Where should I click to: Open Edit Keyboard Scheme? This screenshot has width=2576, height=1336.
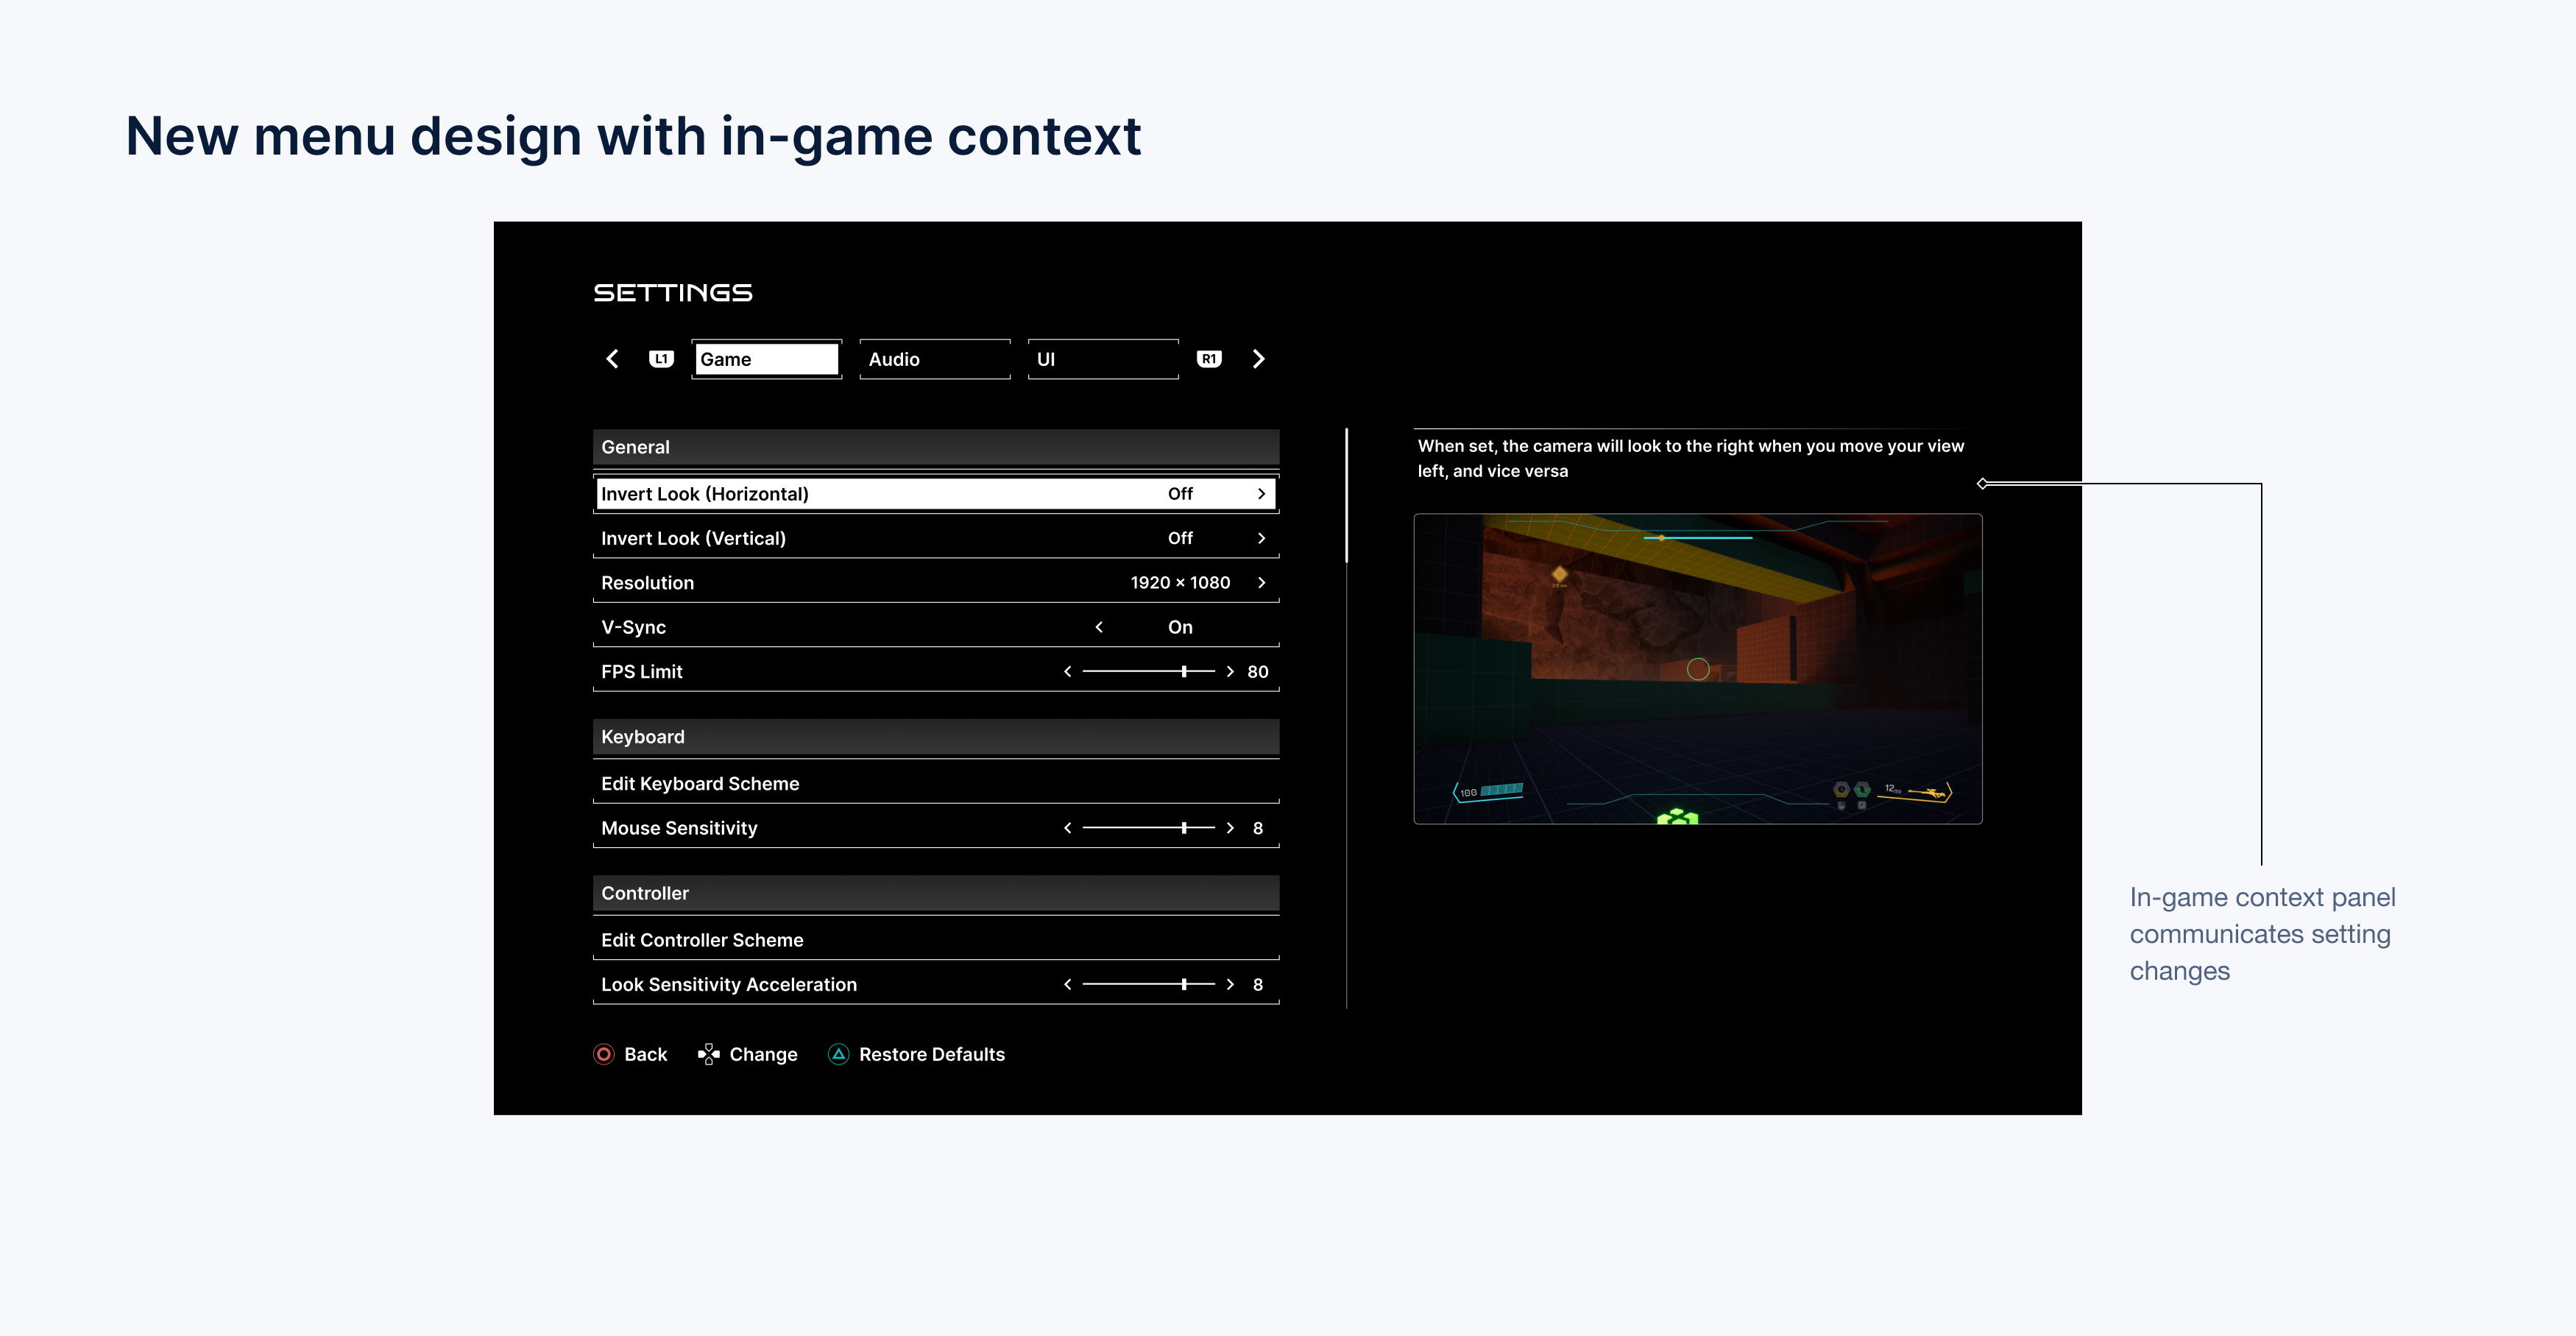point(700,784)
